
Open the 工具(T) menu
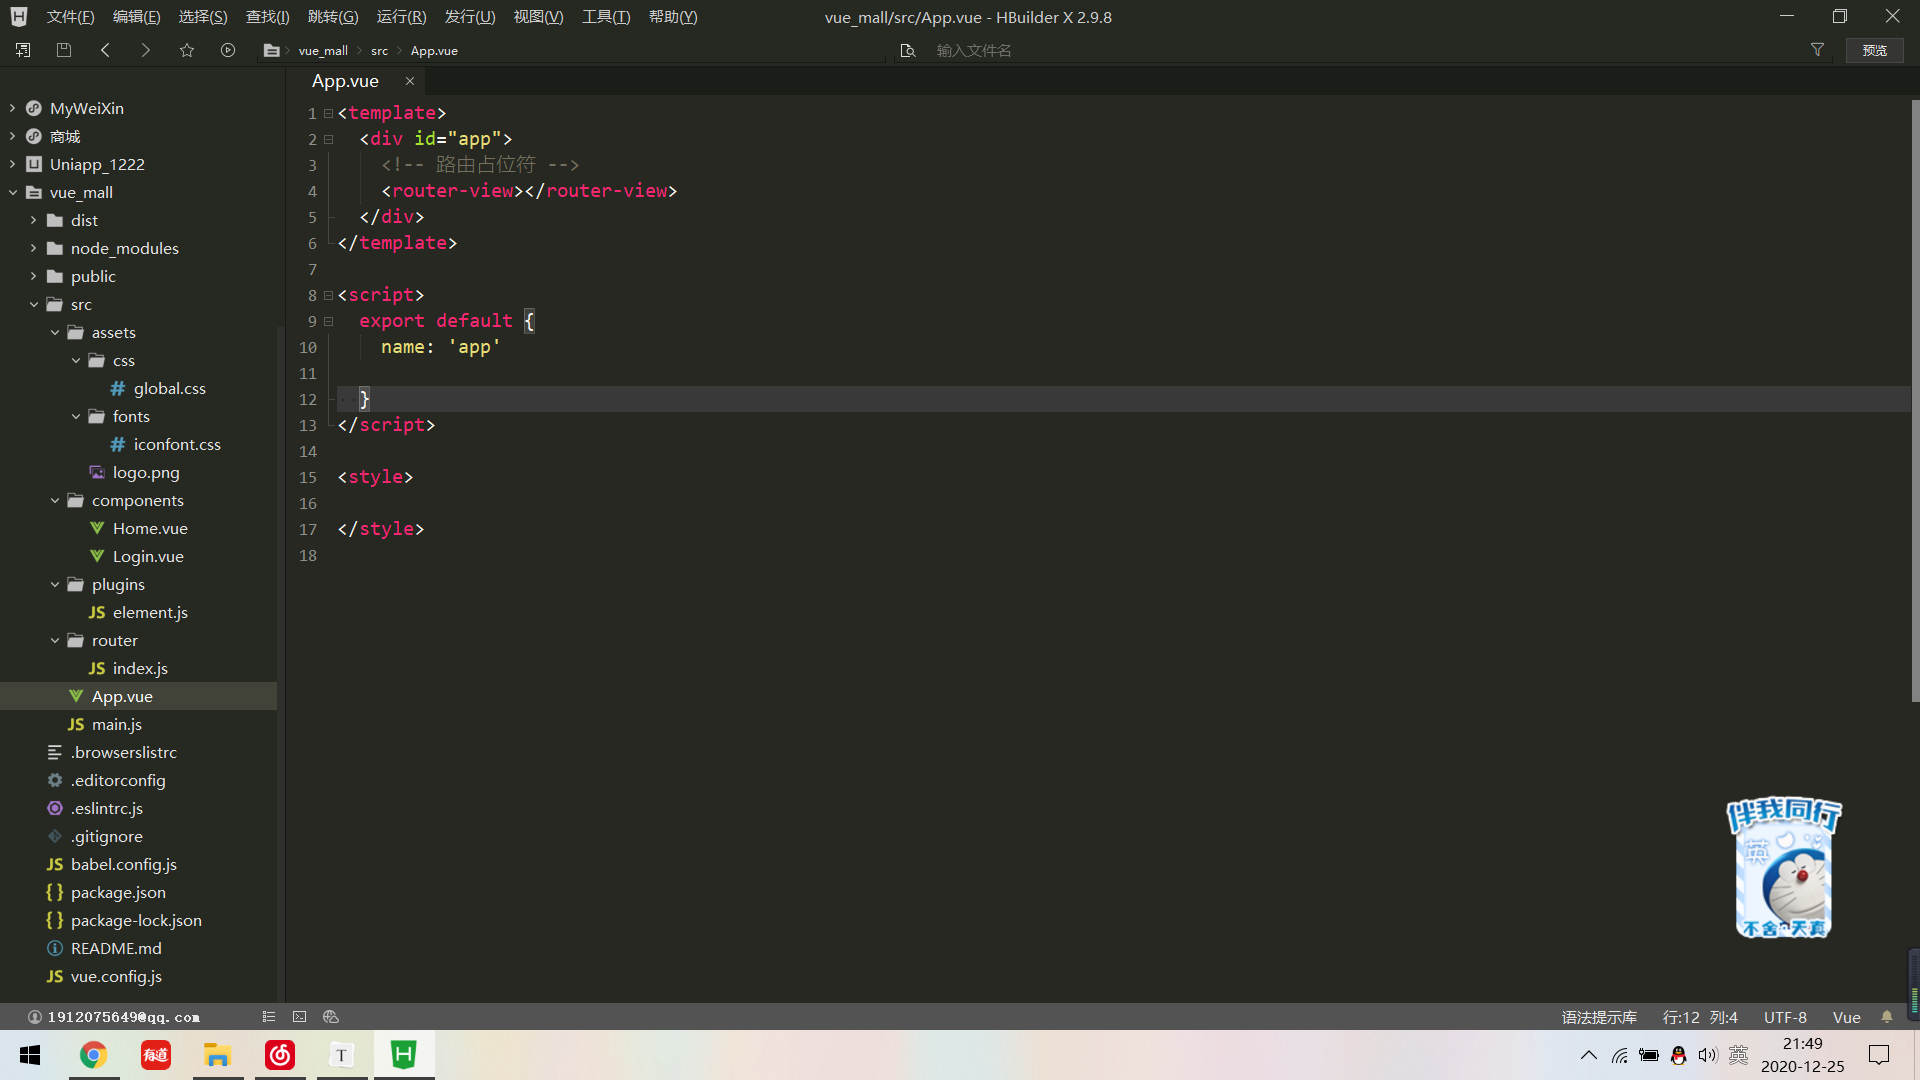pos(606,17)
